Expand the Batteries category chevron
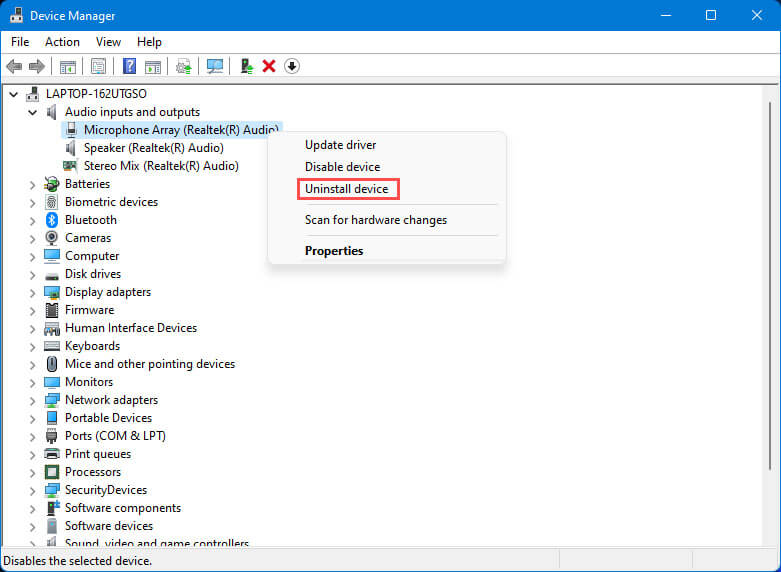The height and width of the screenshot is (572, 781). pos(32,185)
